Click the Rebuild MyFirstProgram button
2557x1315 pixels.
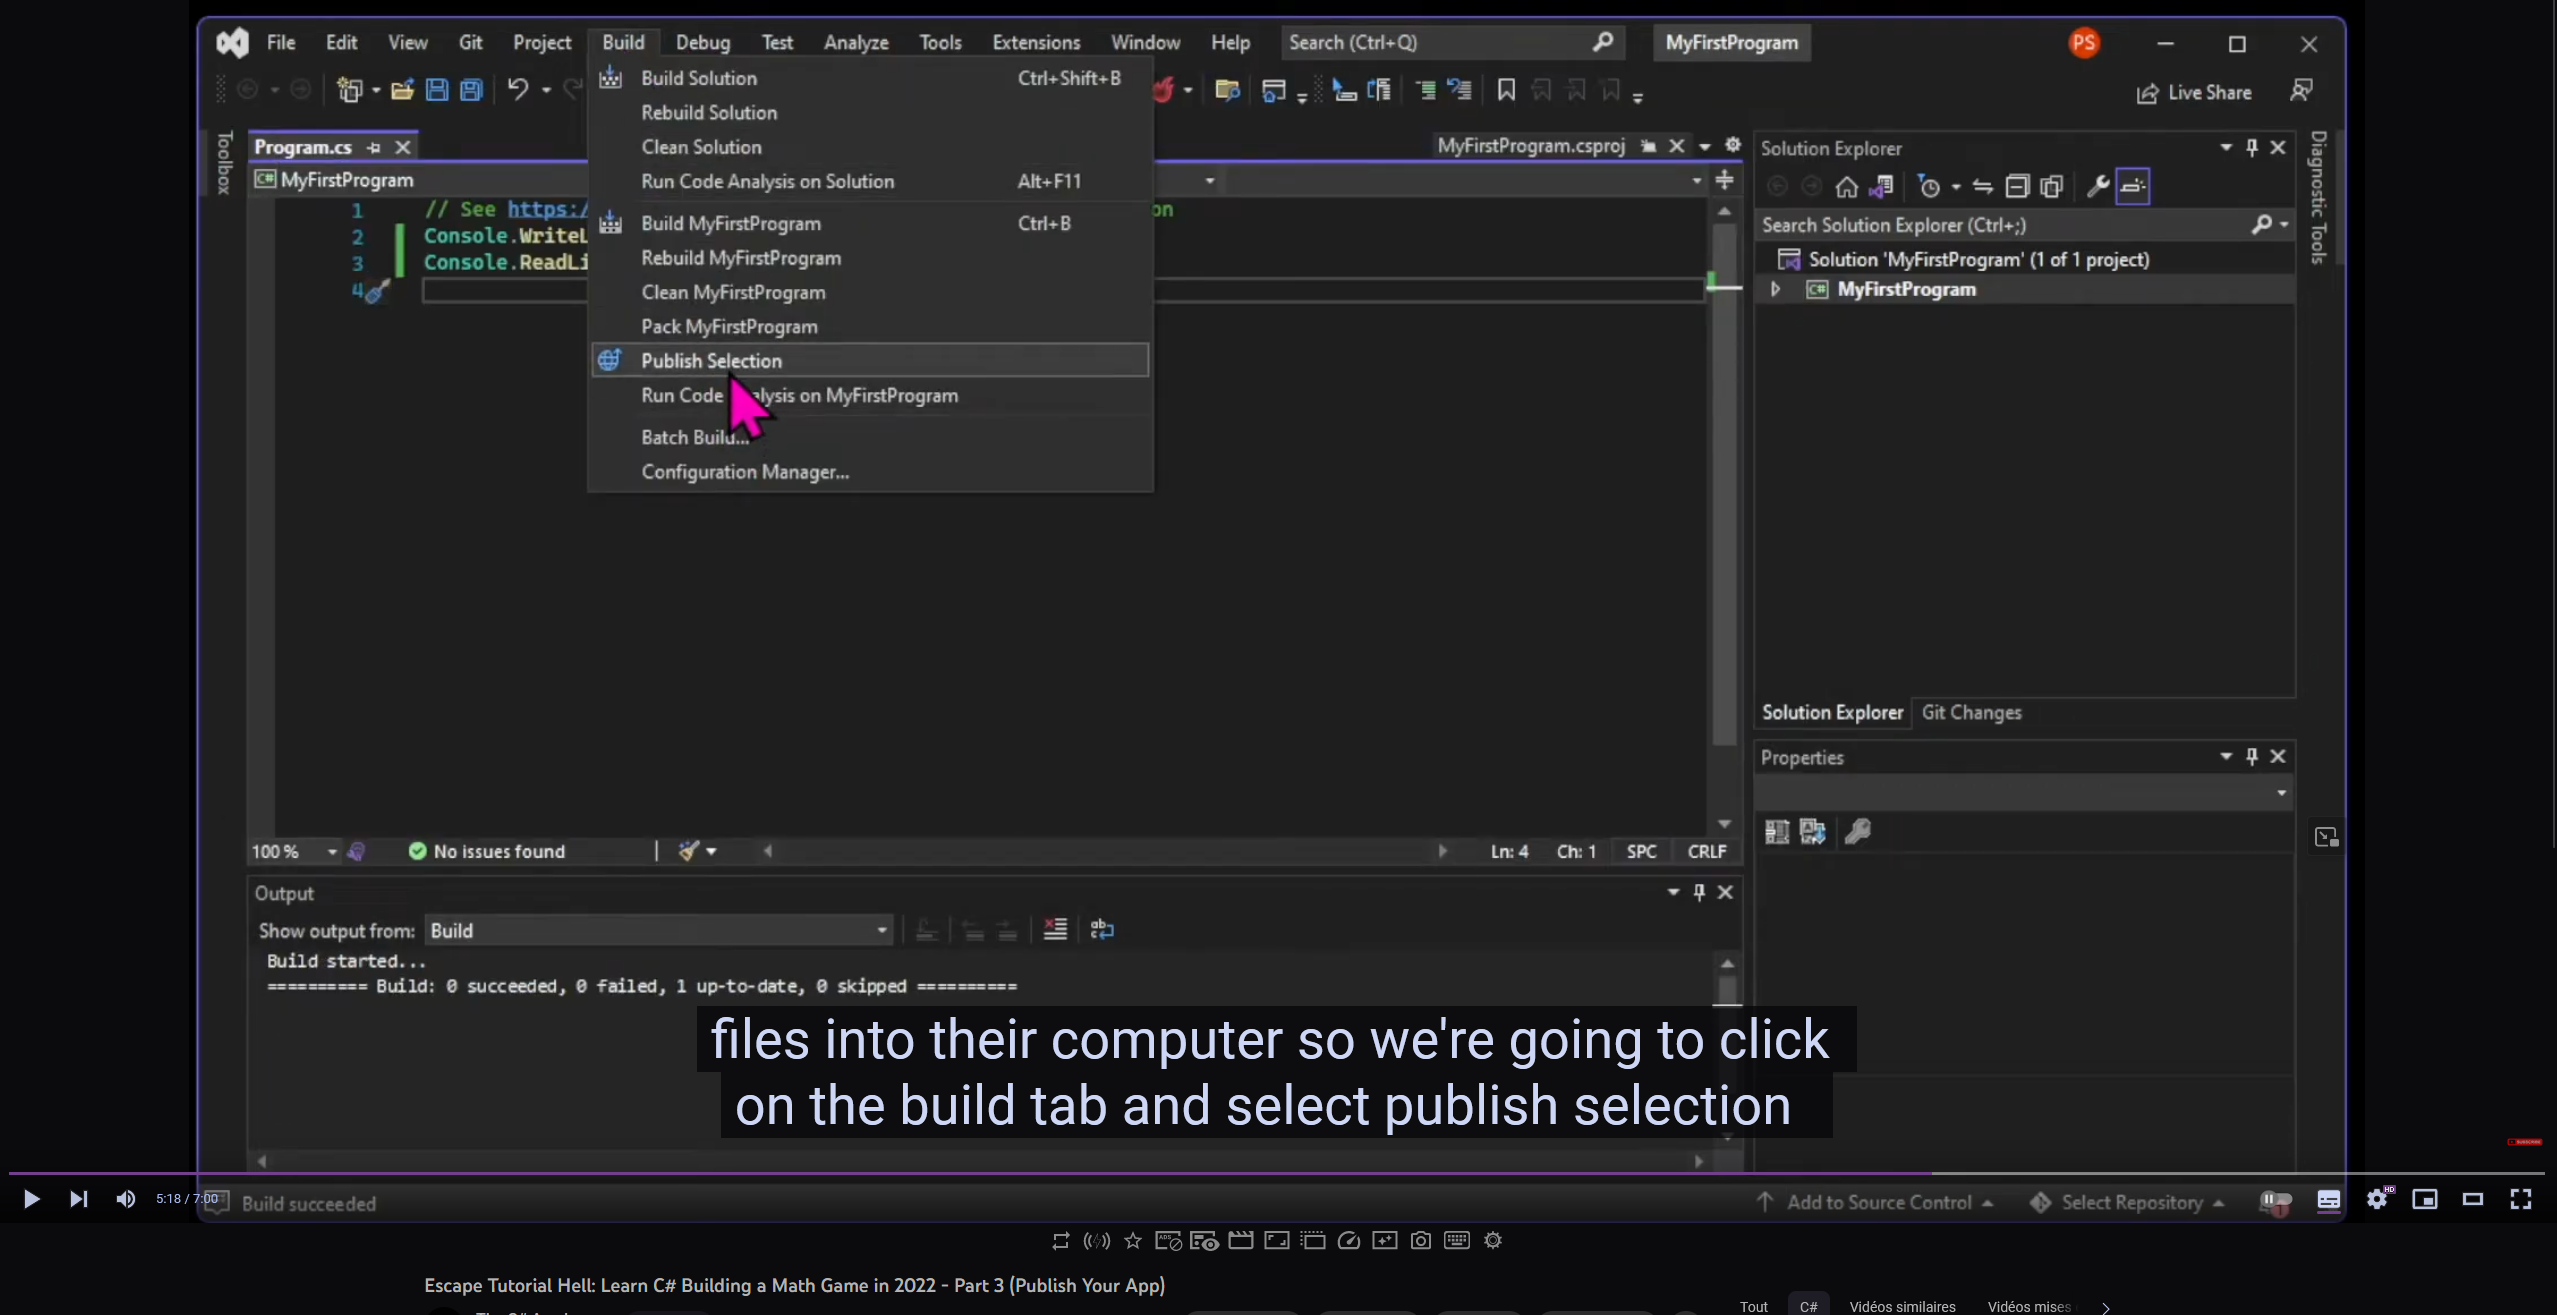pyautogui.click(x=739, y=257)
